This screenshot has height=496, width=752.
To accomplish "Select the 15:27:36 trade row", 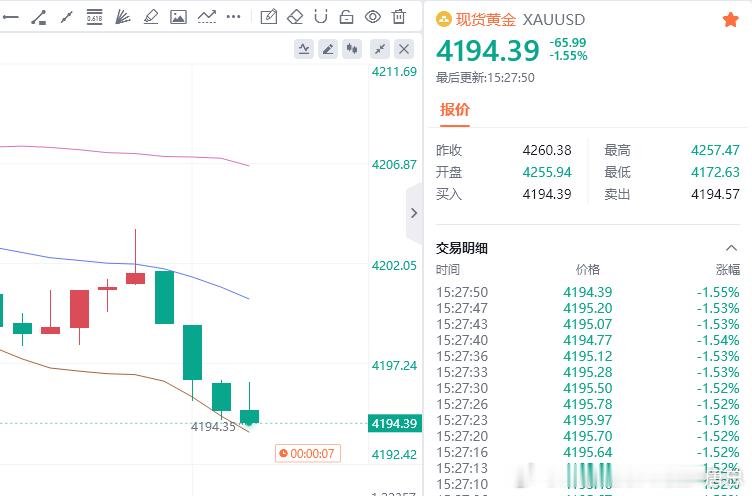I will (588, 356).
